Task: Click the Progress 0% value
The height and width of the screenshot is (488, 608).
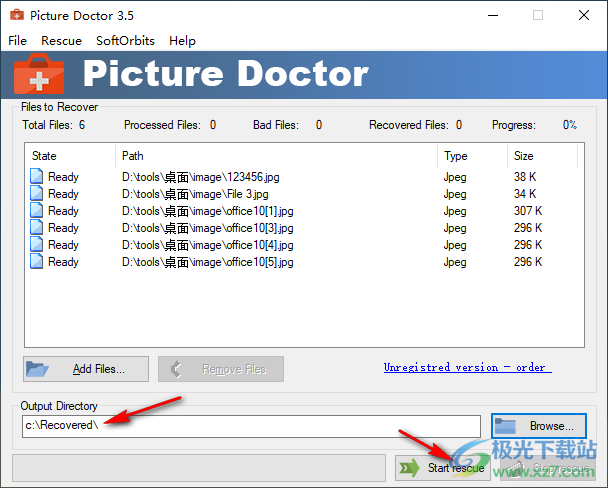Action: pyautogui.click(x=570, y=125)
